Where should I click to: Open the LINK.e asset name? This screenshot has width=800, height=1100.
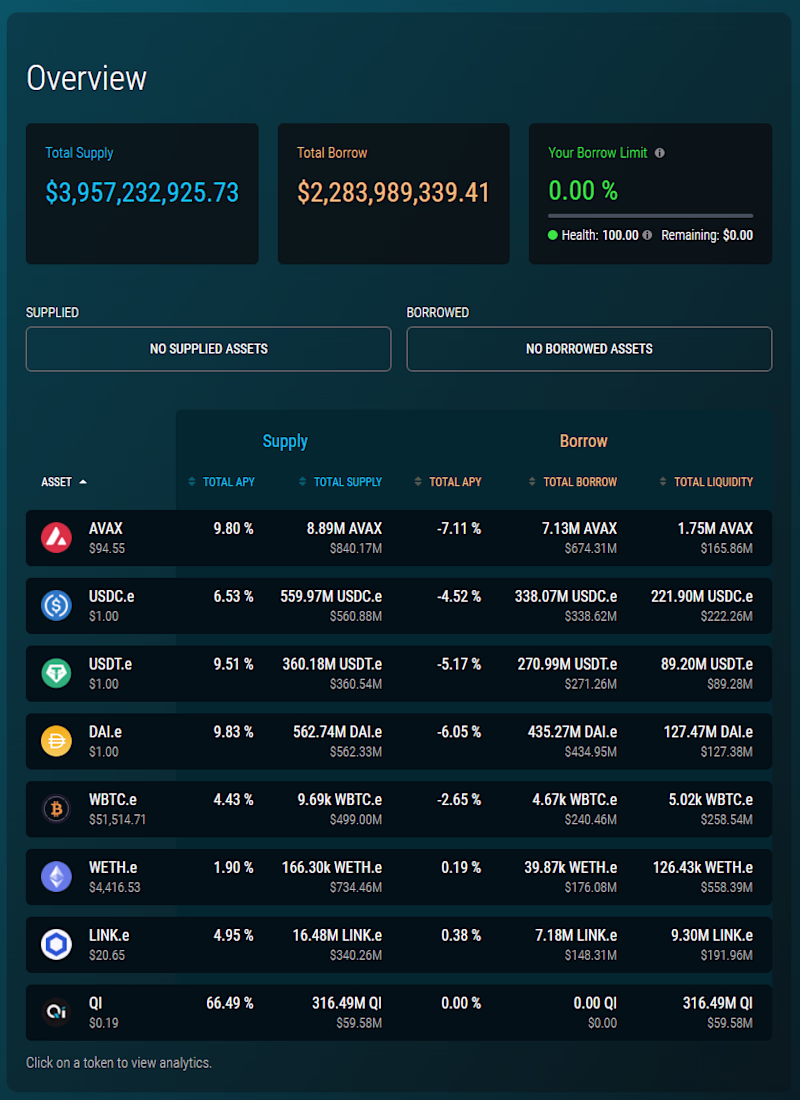109,935
